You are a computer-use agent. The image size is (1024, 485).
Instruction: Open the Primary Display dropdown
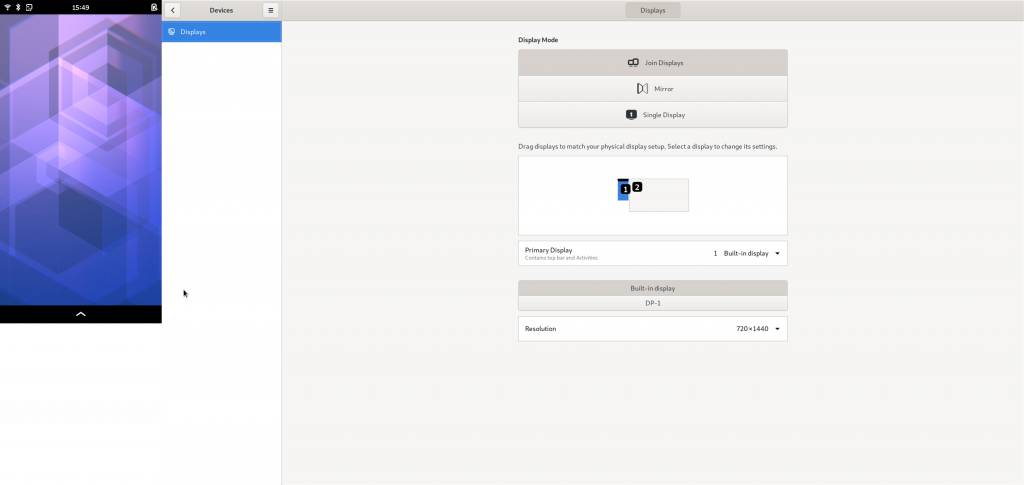click(652, 253)
